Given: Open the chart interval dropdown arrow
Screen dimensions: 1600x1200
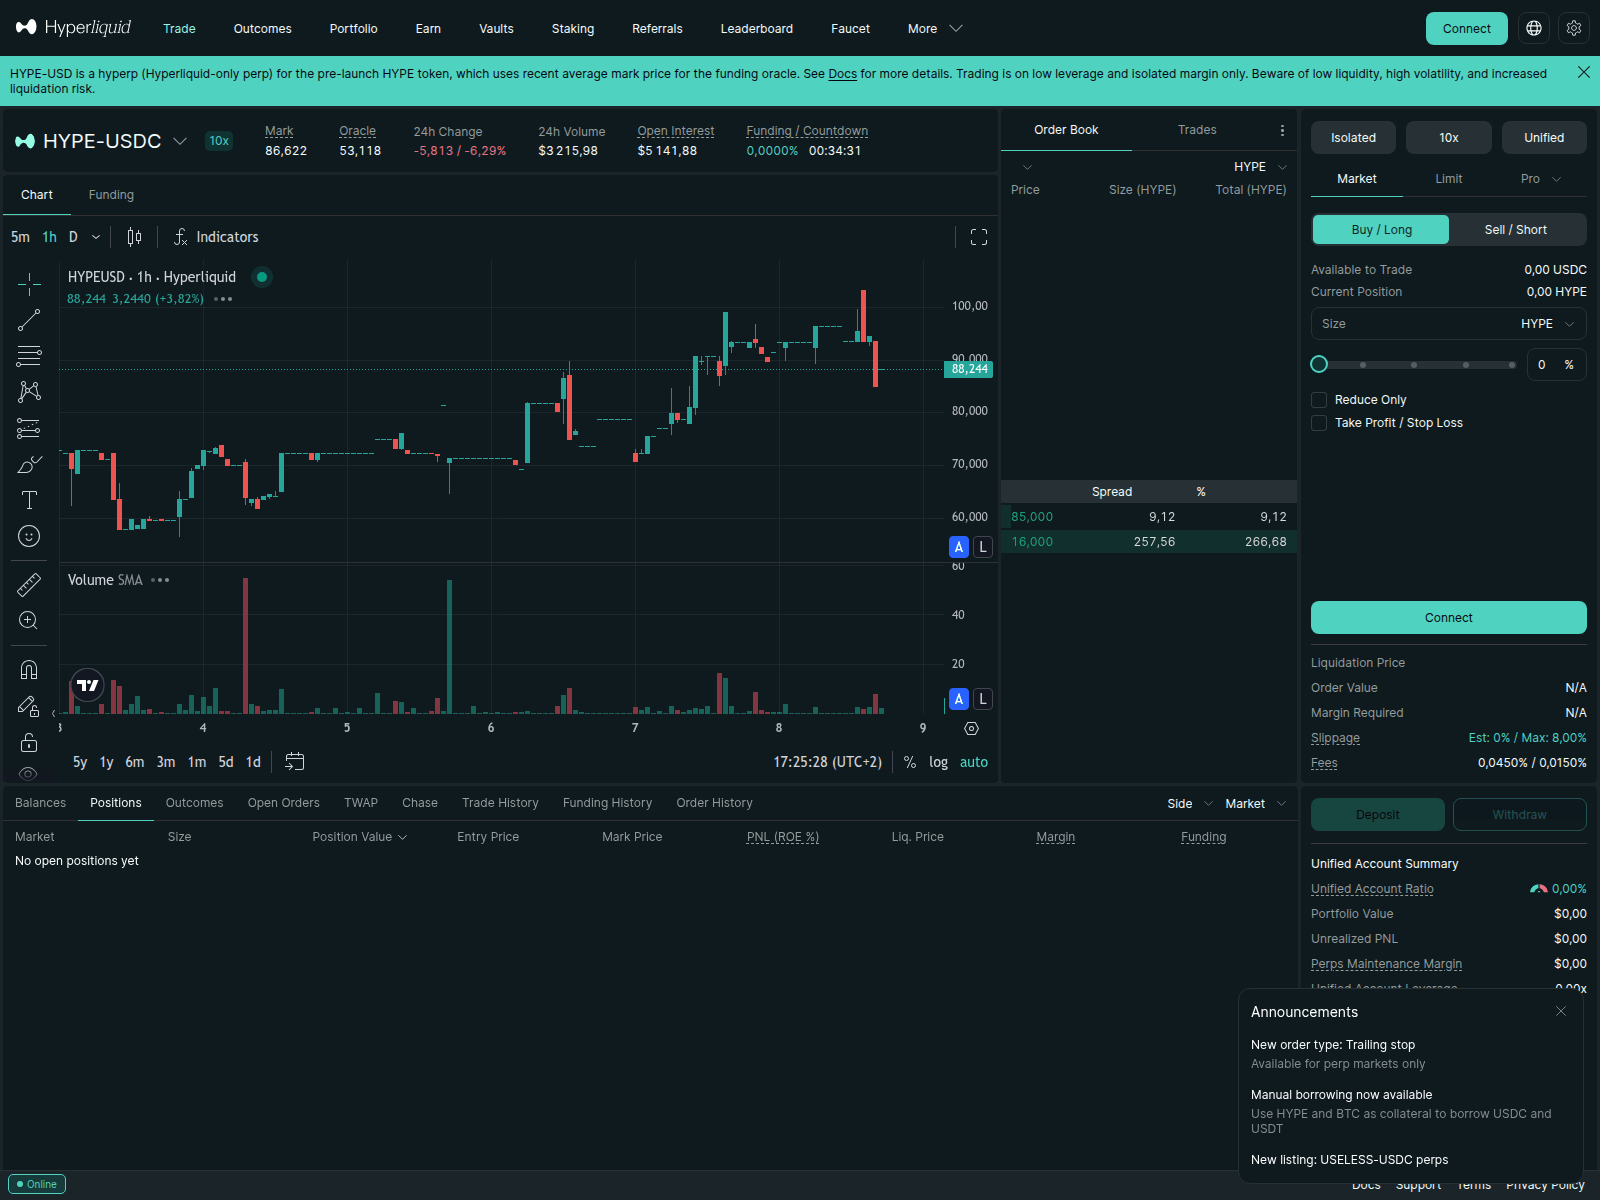Looking at the screenshot, I should tap(96, 237).
